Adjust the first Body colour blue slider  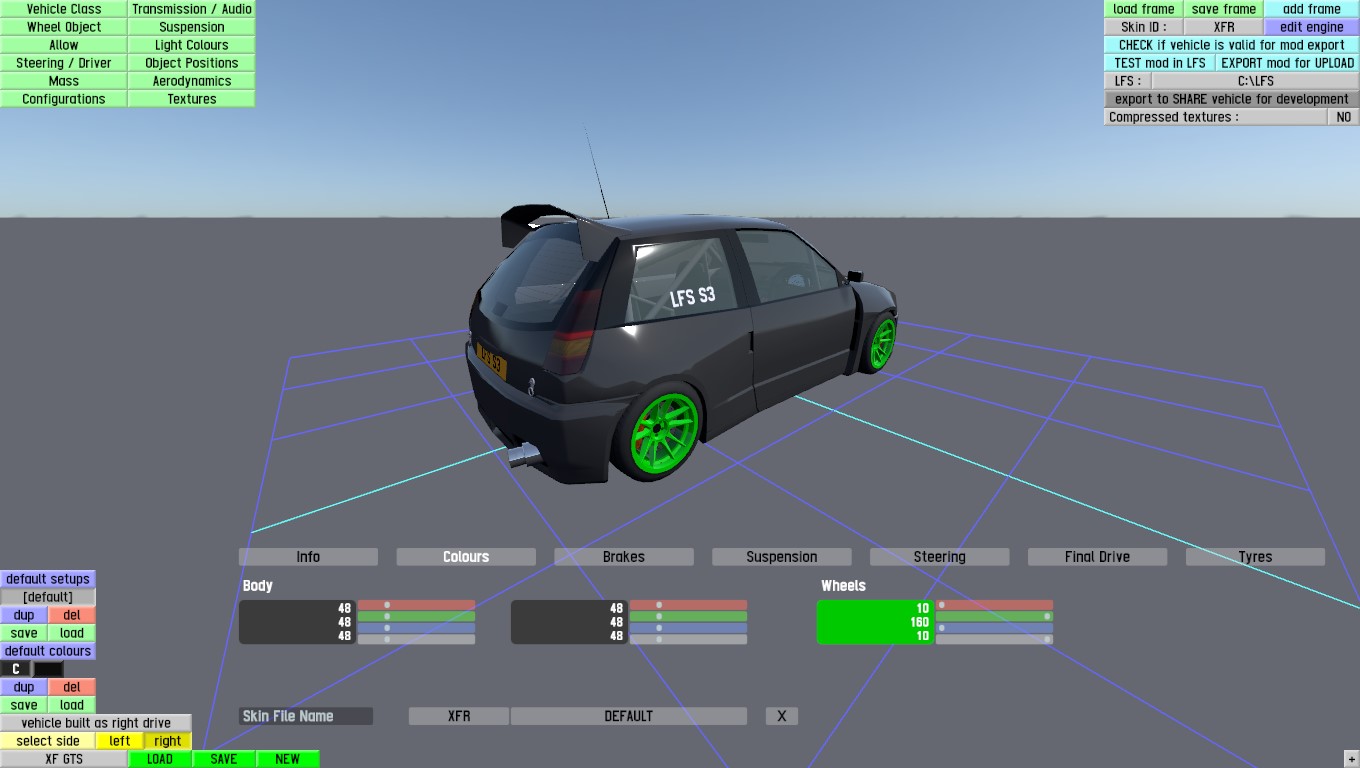[x=416, y=628]
